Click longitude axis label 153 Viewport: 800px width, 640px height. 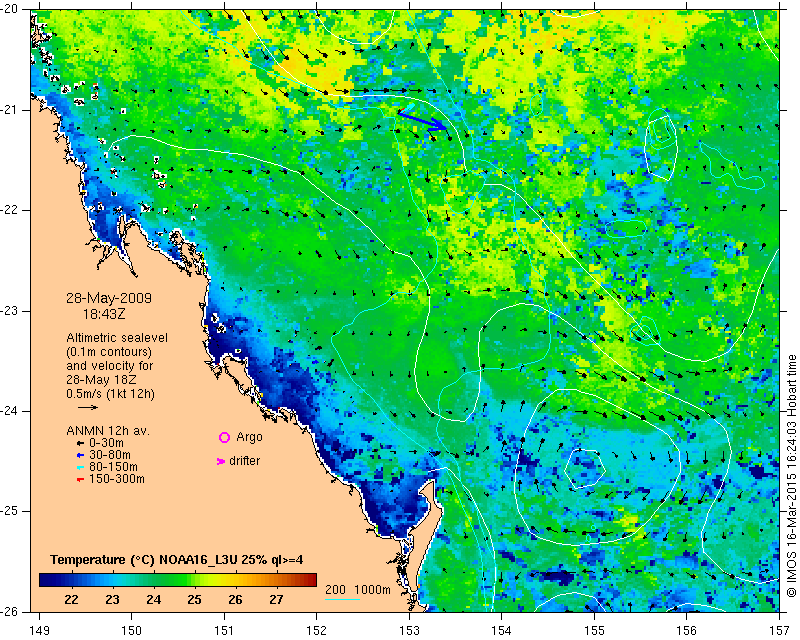point(409,631)
